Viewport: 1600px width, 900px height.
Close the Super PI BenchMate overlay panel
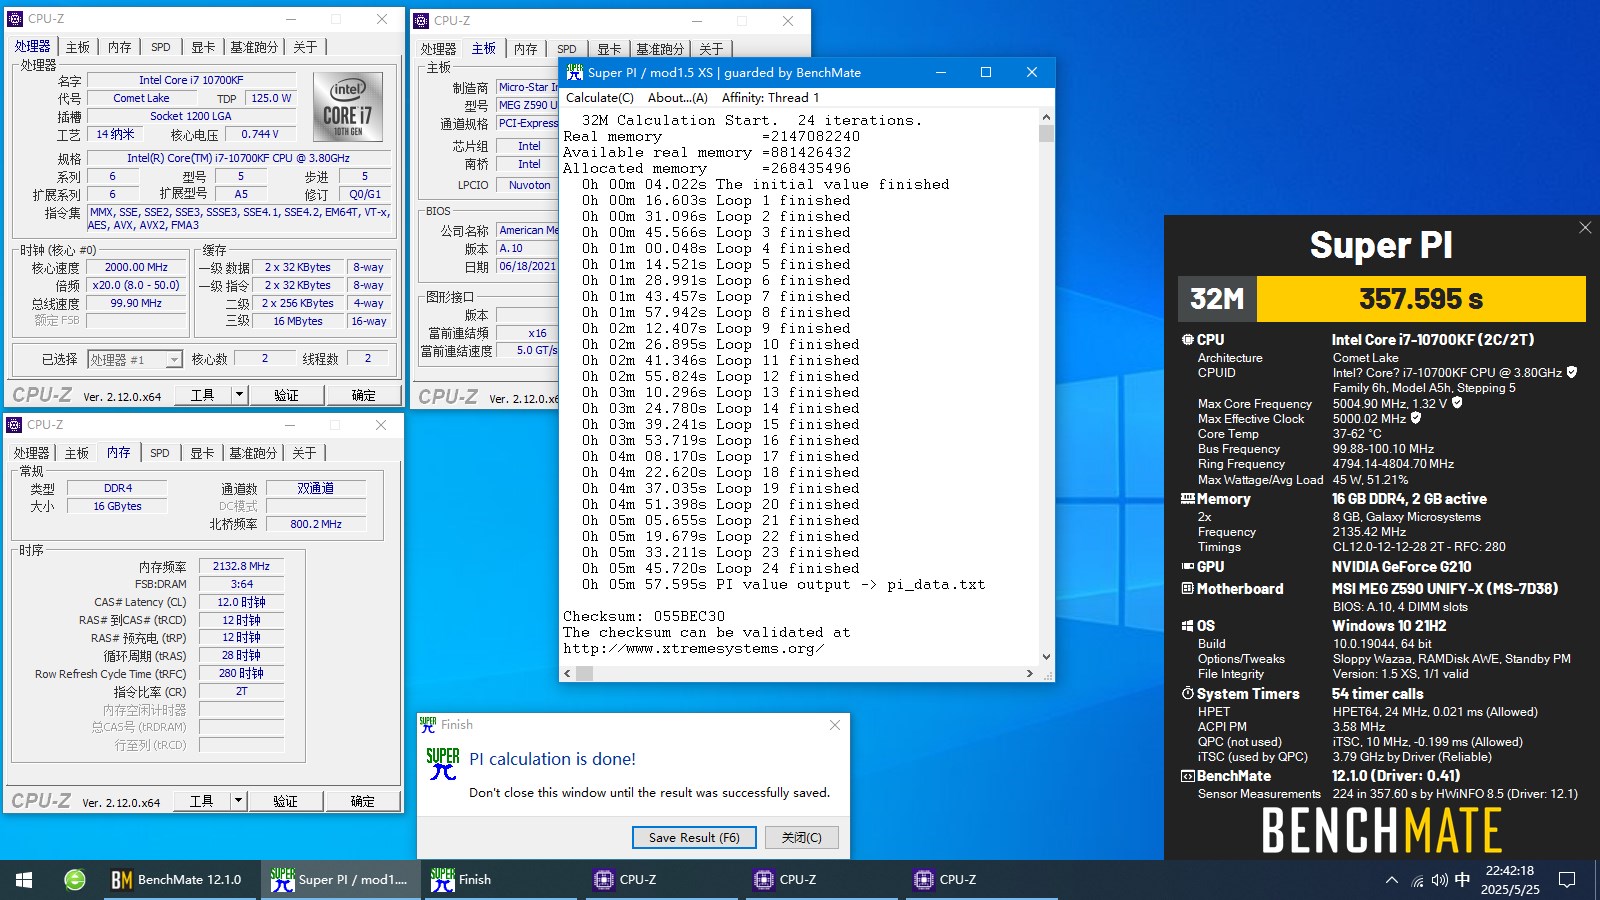[1585, 228]
